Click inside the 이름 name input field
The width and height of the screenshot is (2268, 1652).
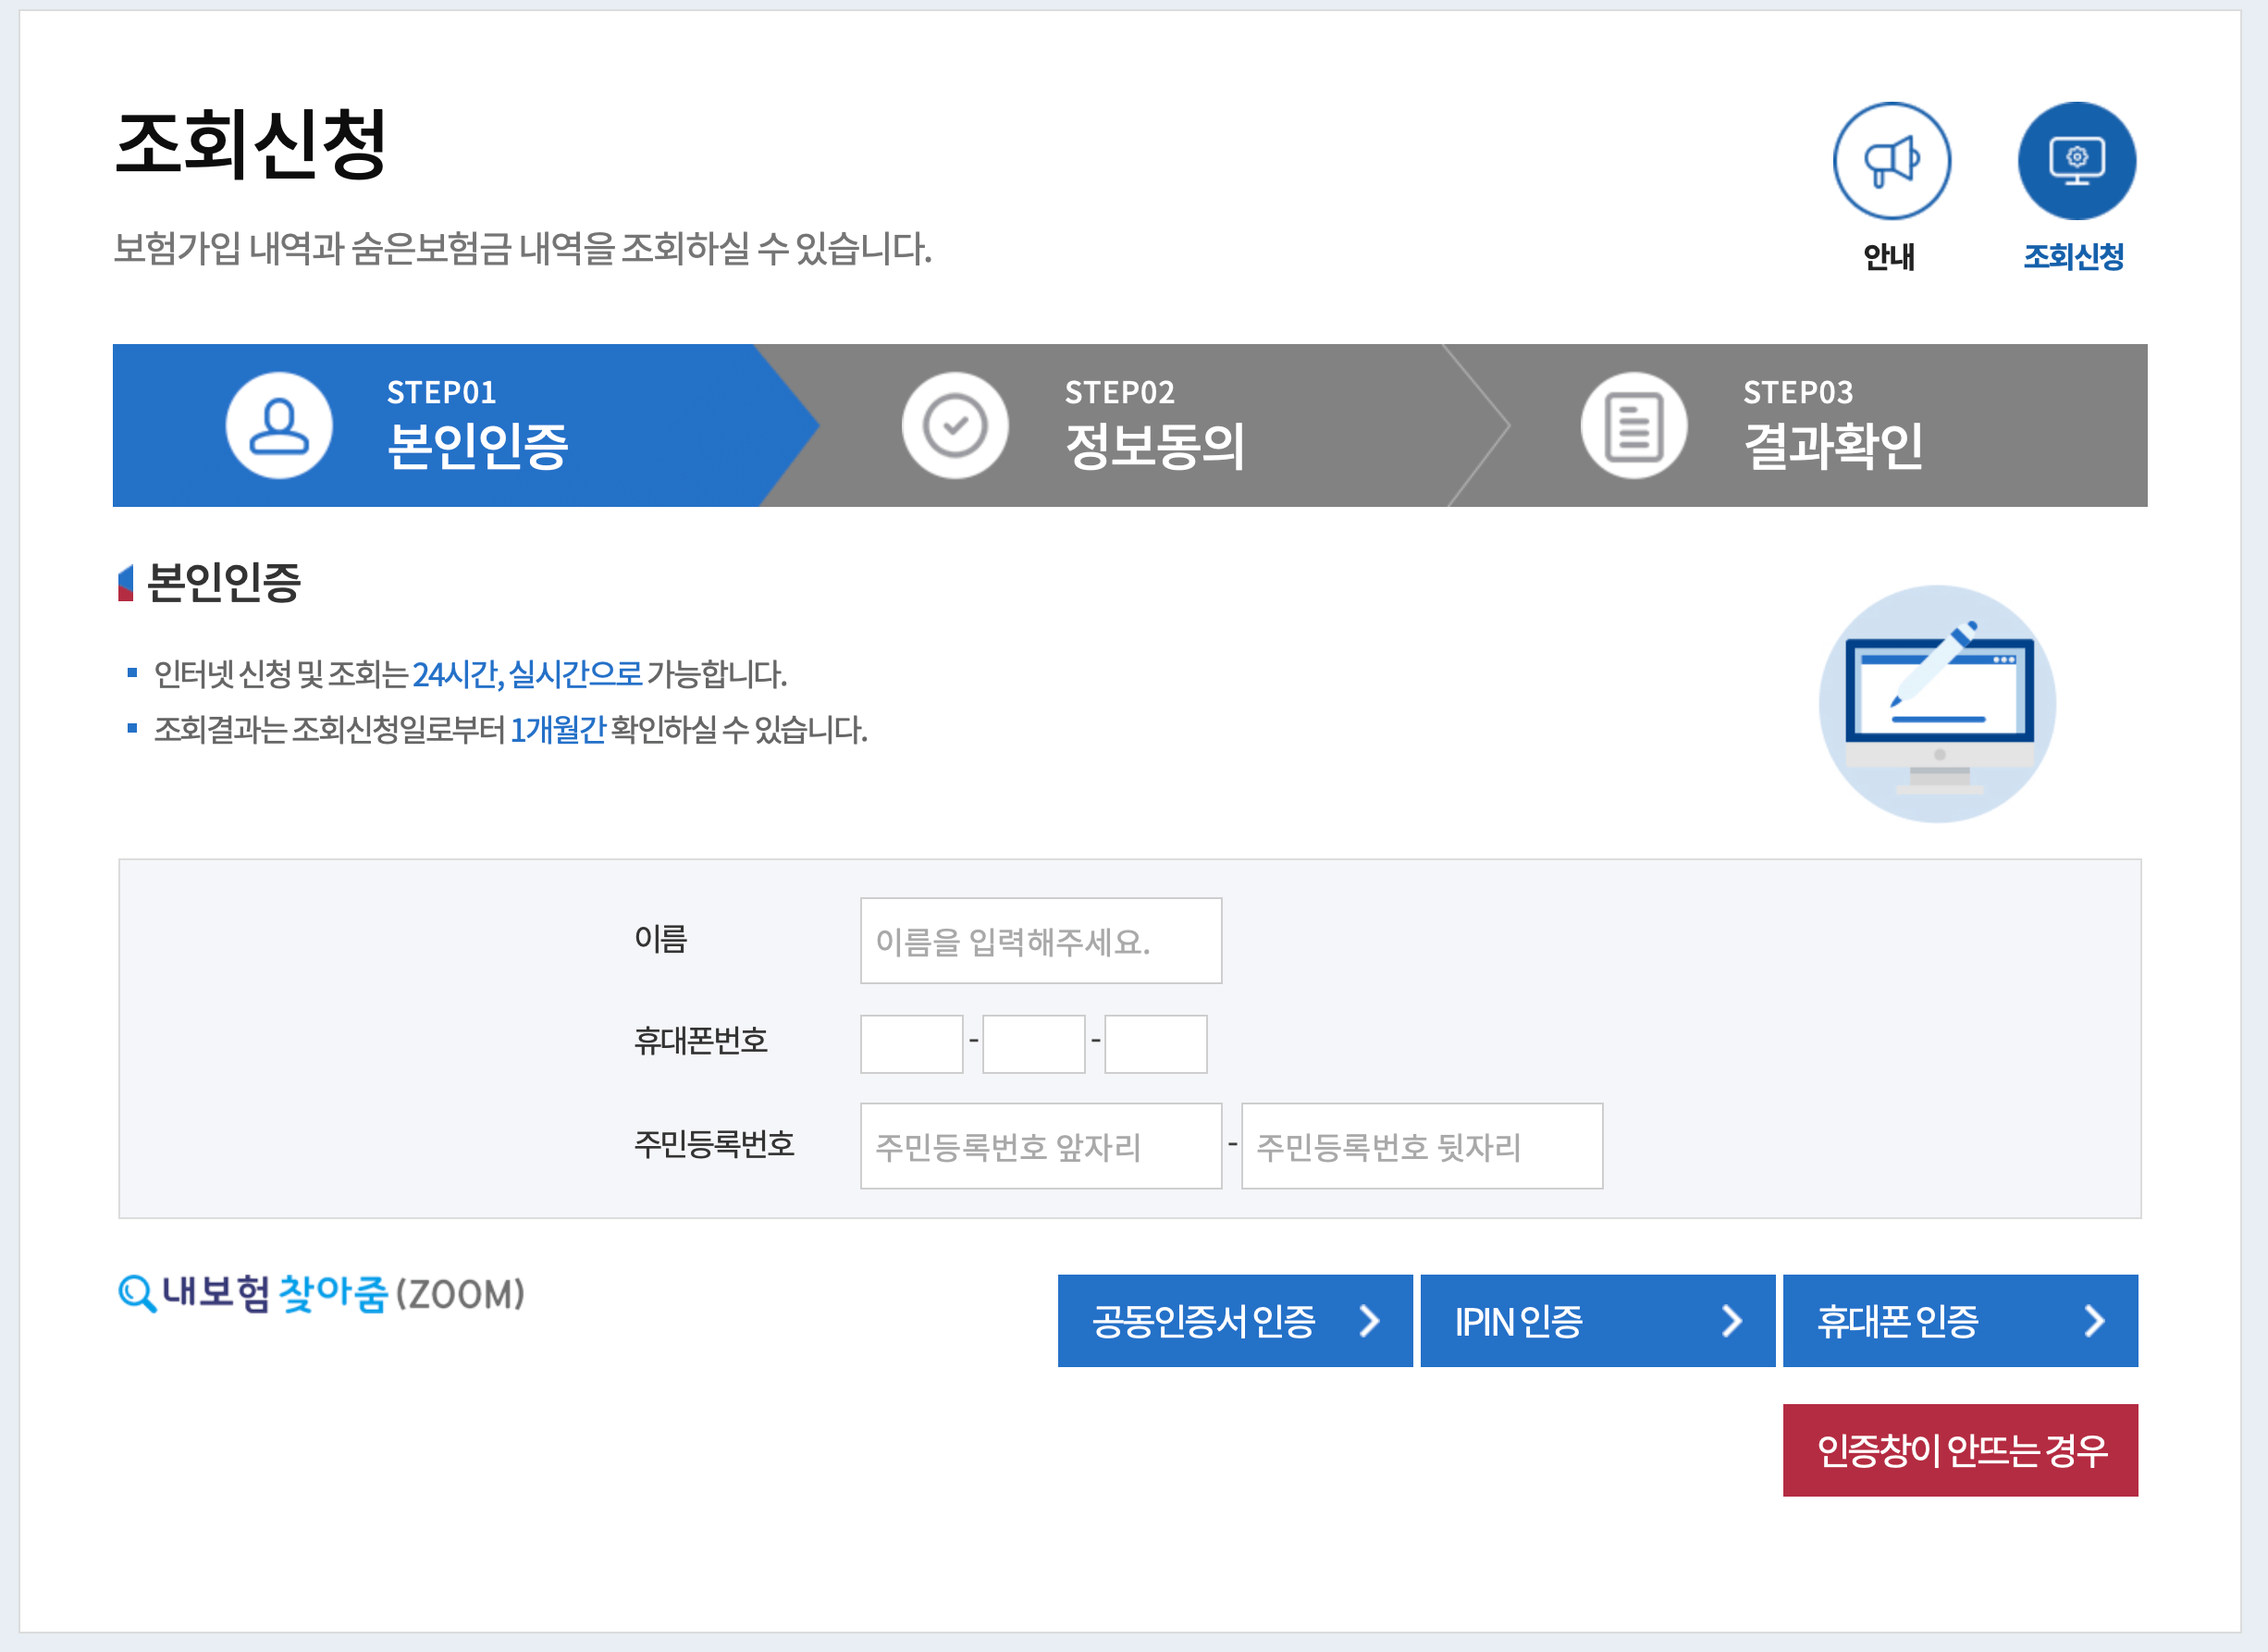[1040, 939]
